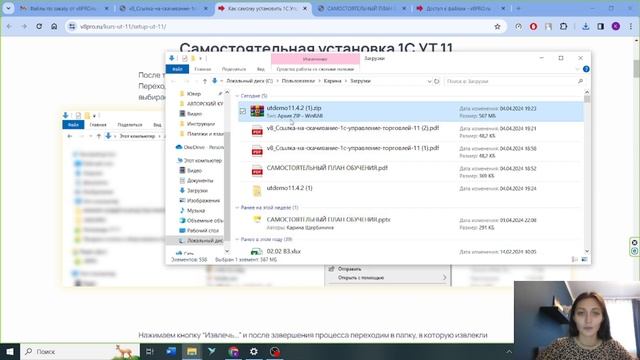The width and height of the screenshot is (640, 360).
Task: Open the Главная ribbon tab in front Explorer
Action: pyautogui.click(x=203, y=69)
